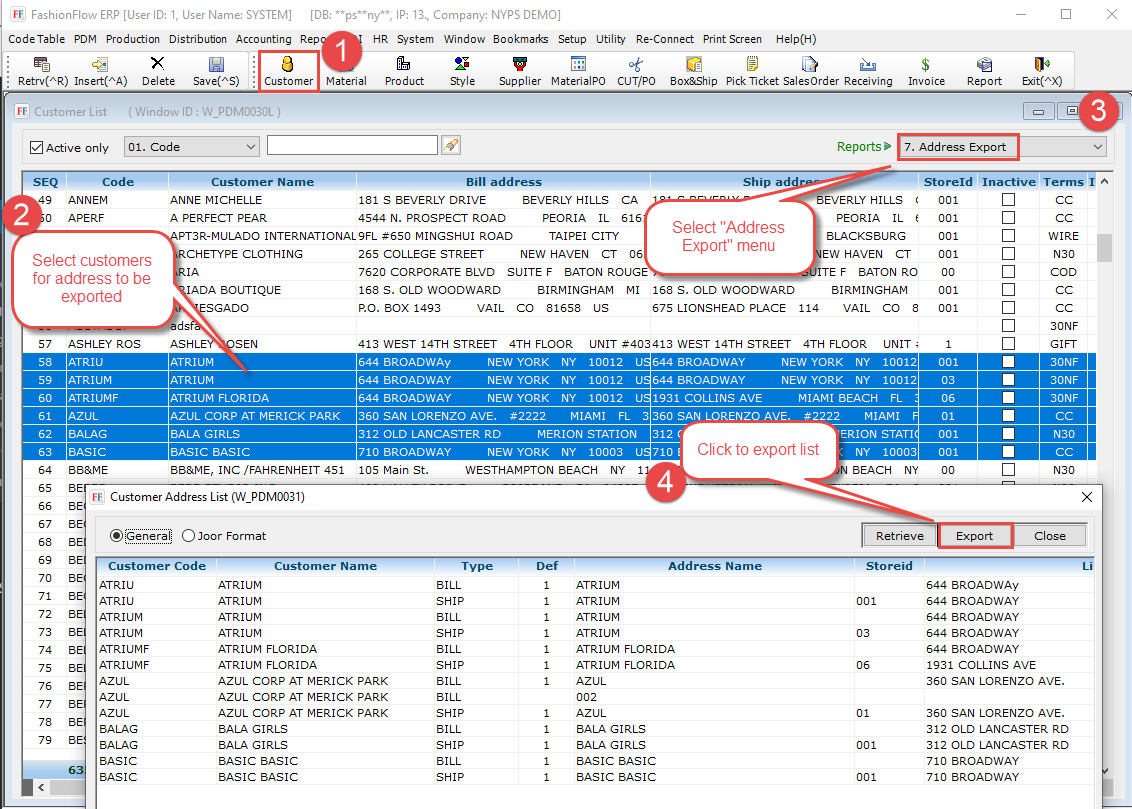
Task: Uncheck the Active only checkbox
Action: (x=37, y=148)
